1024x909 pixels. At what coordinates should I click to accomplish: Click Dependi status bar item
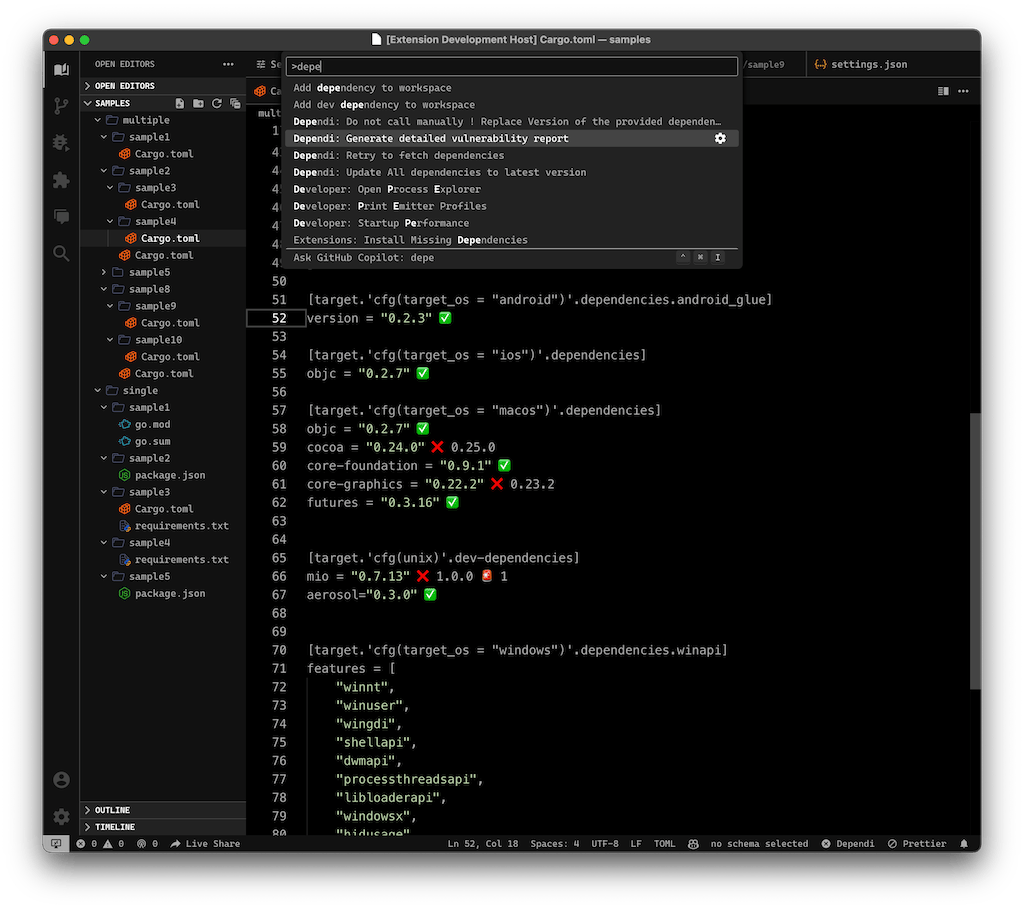tap(848, 844)
